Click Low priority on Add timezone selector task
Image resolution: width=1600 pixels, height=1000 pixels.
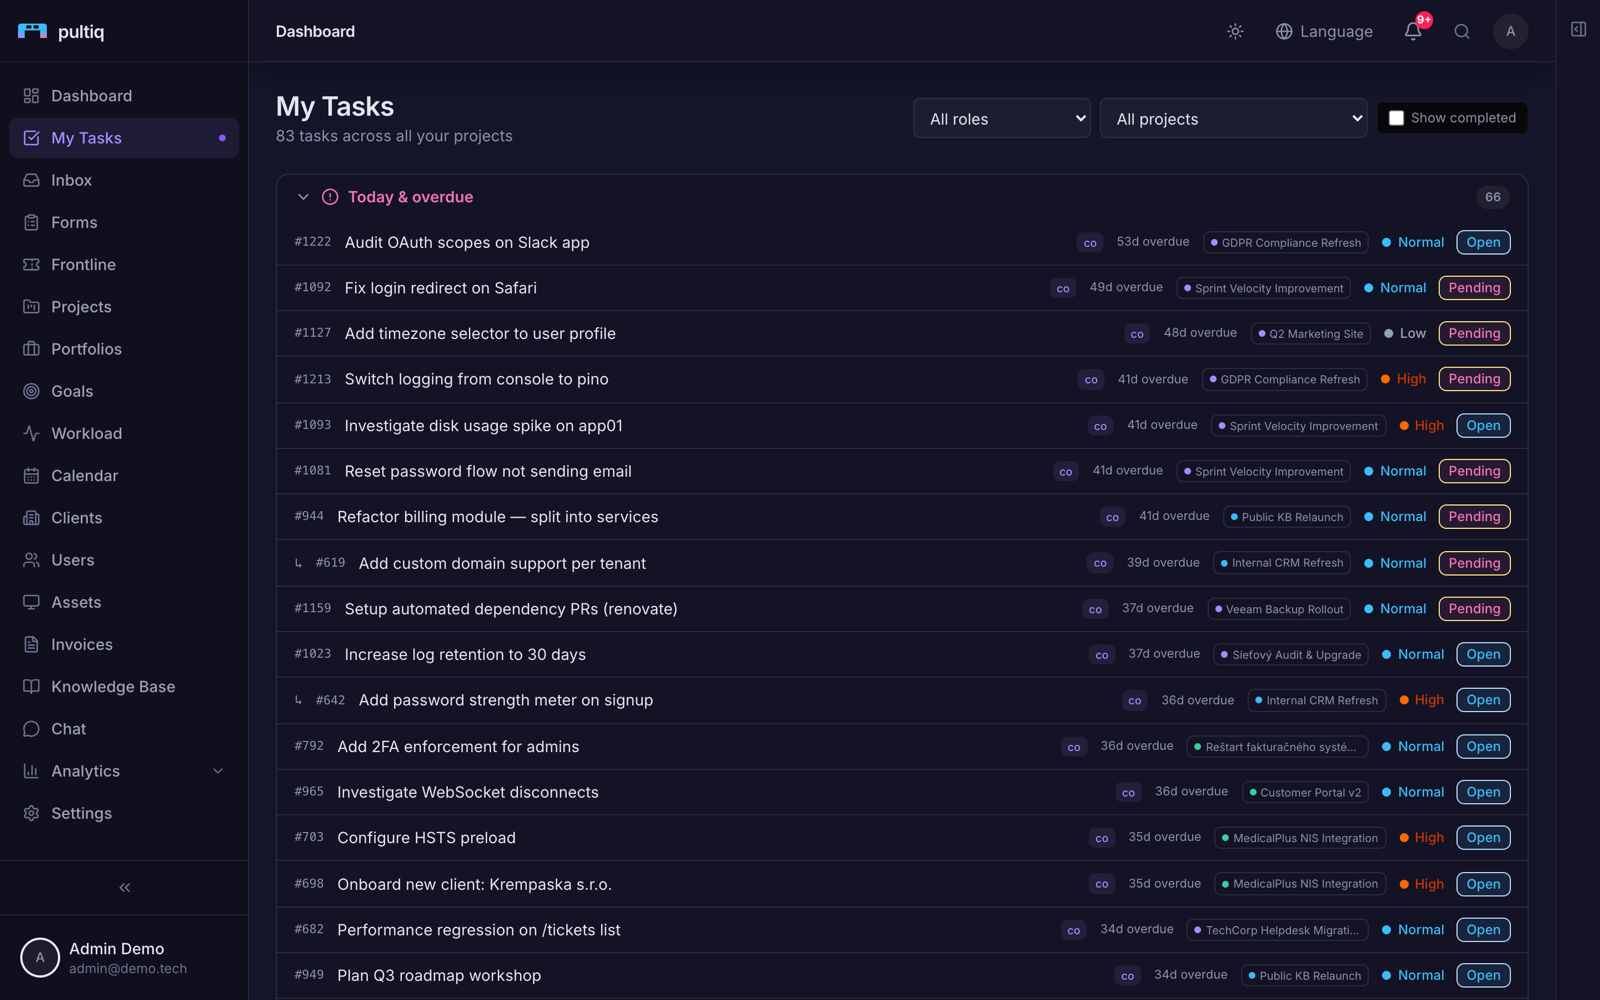(x=1405, y=334)
